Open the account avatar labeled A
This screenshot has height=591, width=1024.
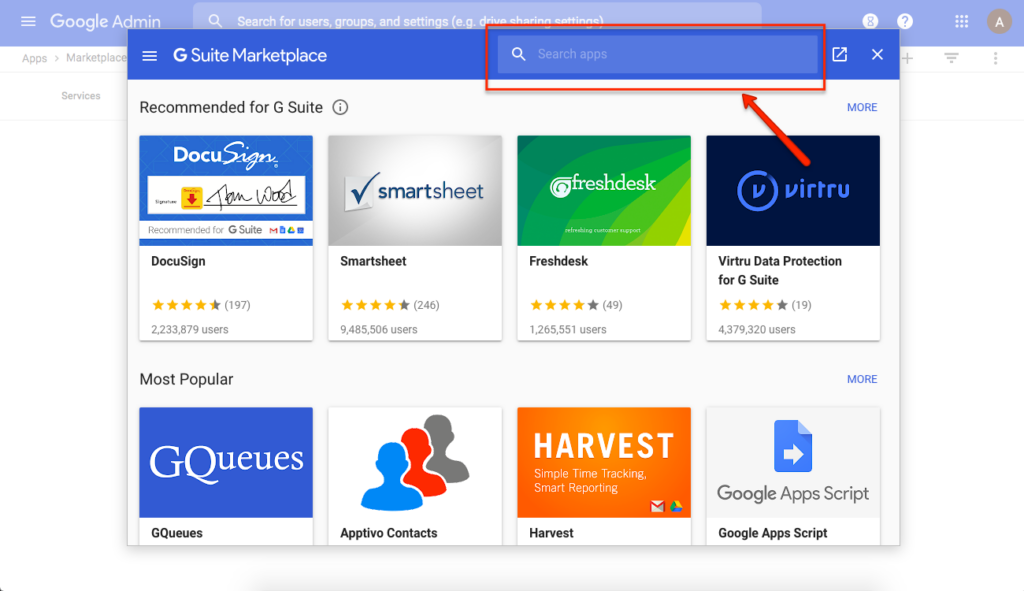(999, 22)
